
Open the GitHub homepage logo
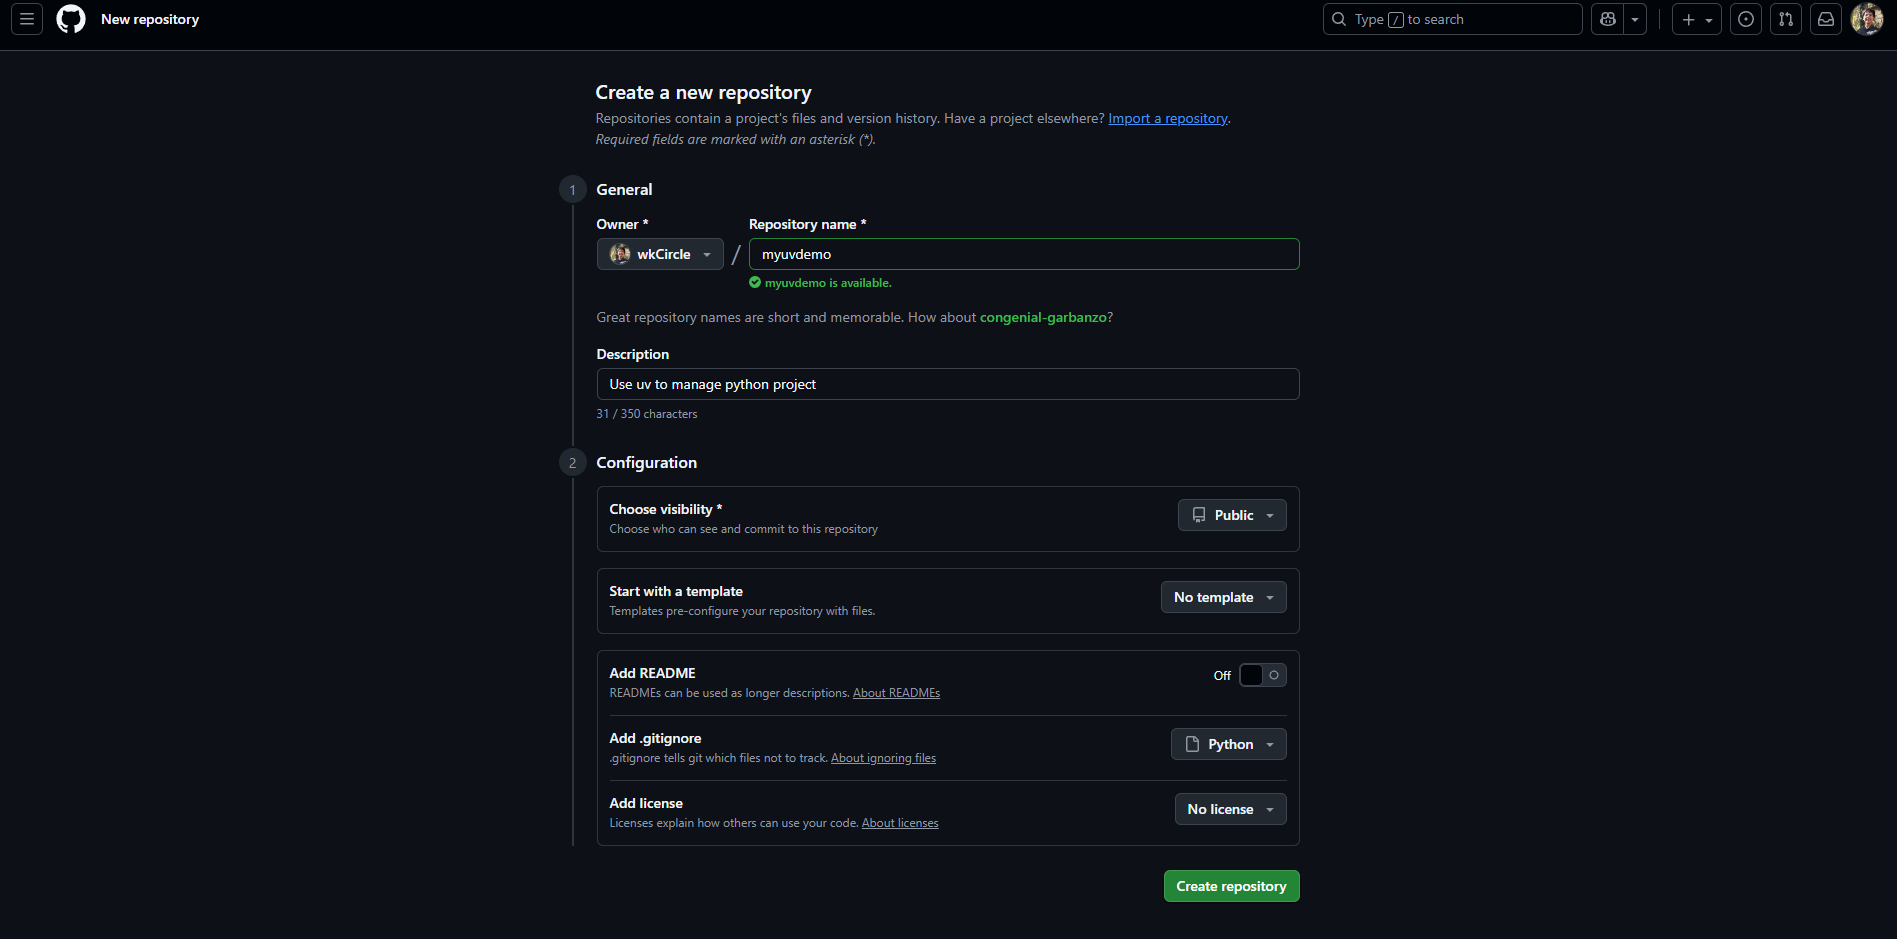click(70, 18)
